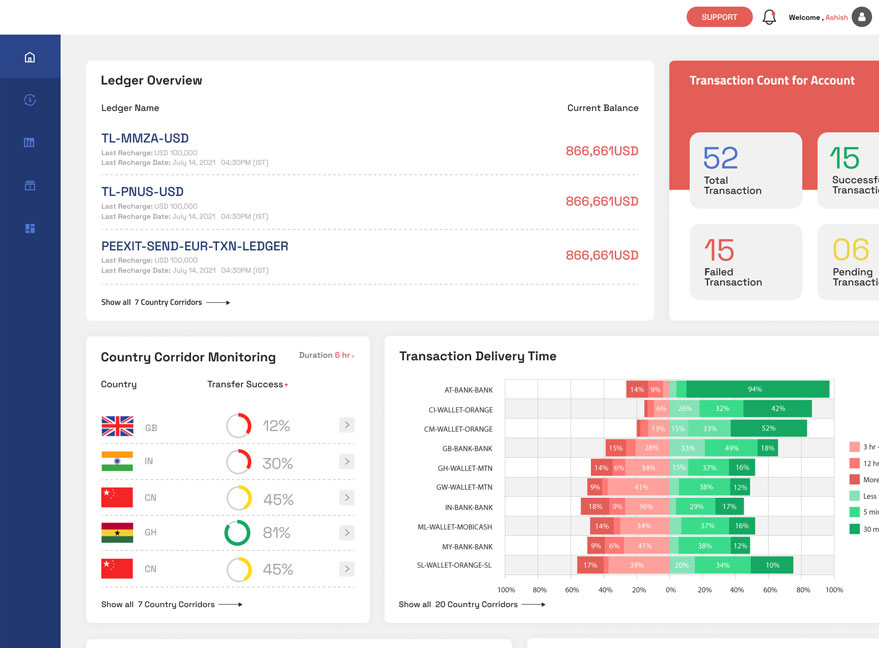Select the 5 min legend color swatch

click(x=854, y=512)
